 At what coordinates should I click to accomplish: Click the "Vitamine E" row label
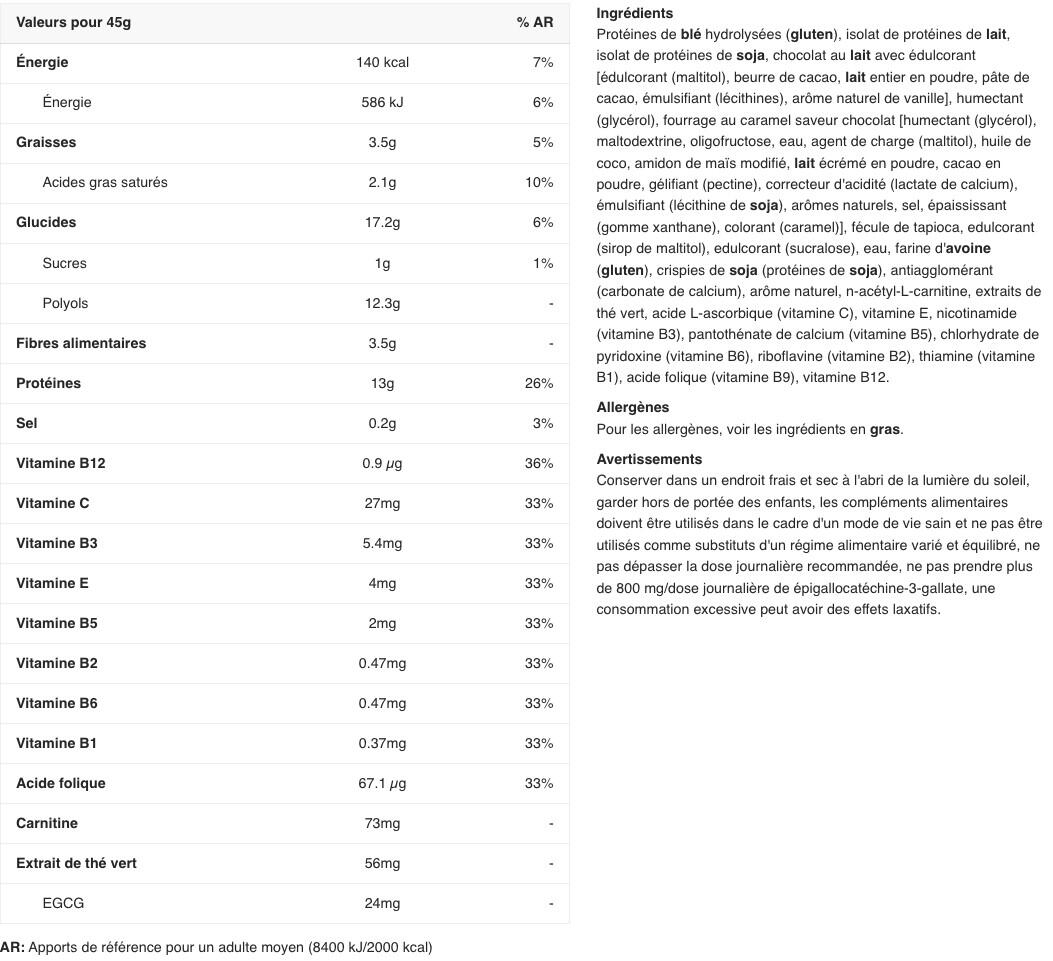pos(52,583)
